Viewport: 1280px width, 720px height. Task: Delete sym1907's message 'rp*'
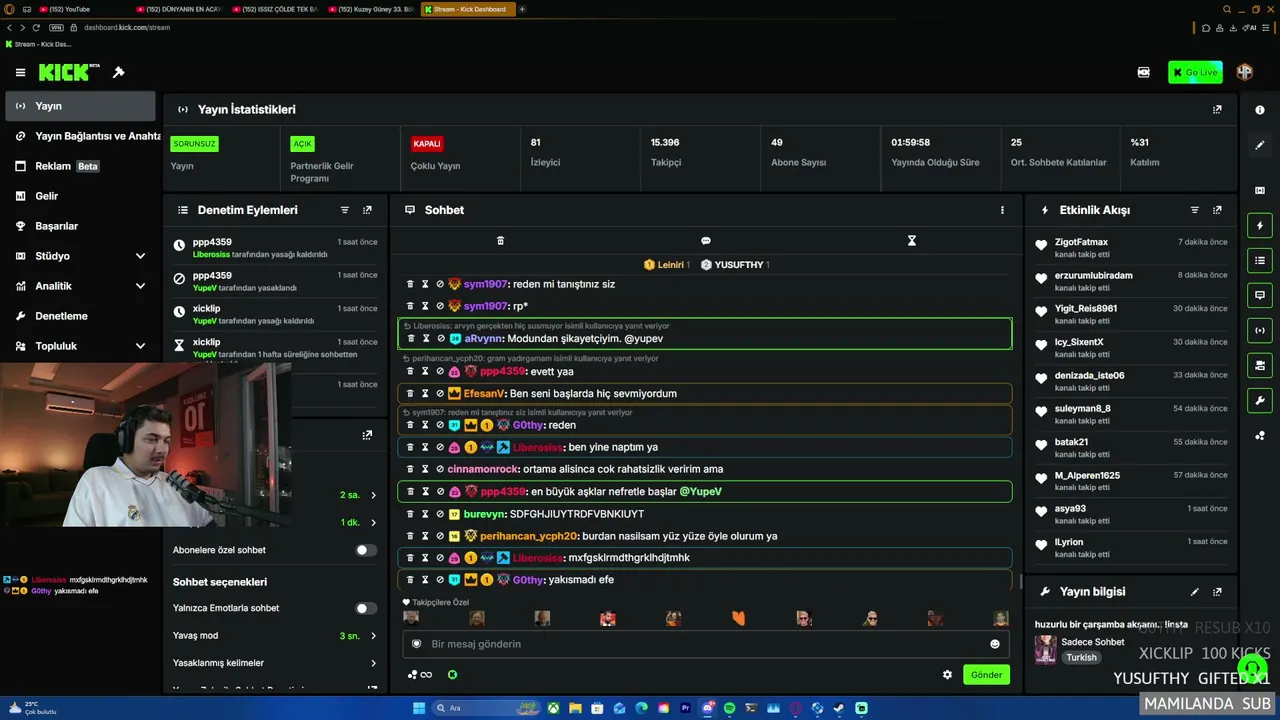[410, 306]
